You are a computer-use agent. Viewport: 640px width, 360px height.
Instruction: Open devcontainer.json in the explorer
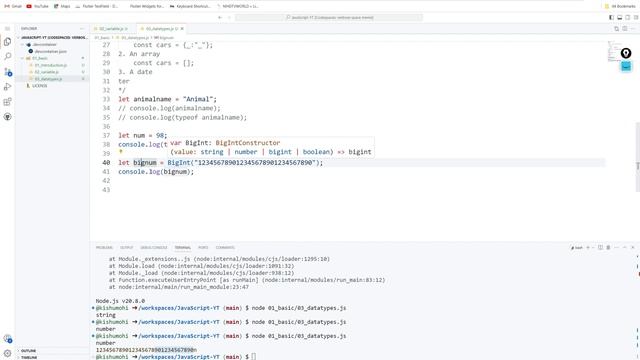[x=53, y=51]
